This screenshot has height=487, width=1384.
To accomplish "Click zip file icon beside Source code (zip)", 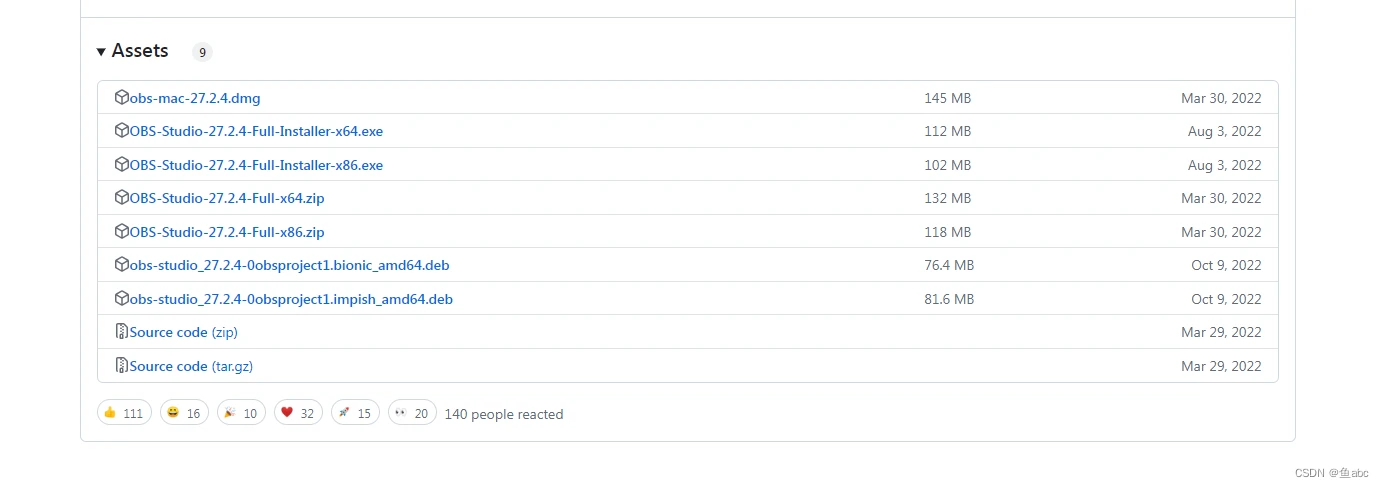I will (x=122, y=332).
